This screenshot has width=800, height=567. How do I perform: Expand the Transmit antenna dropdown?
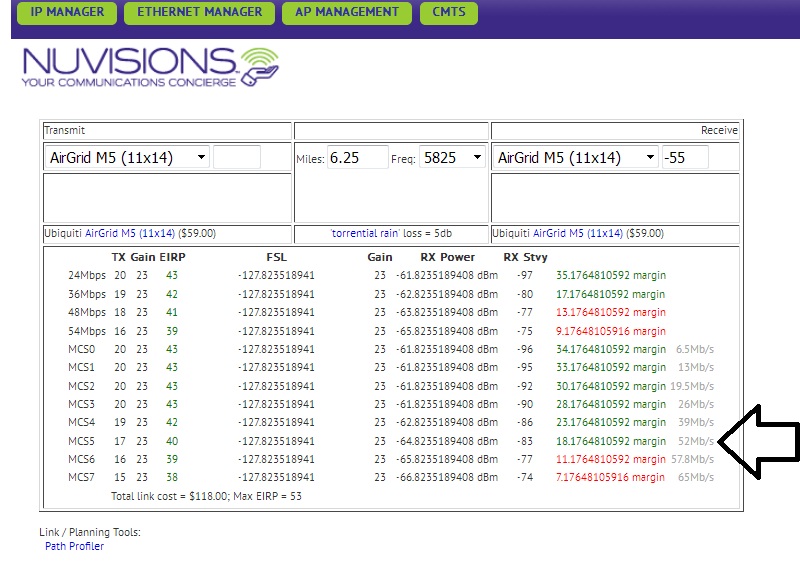128,157
